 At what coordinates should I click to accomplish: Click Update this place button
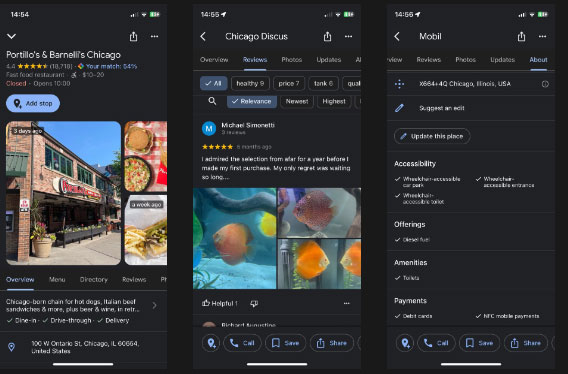pos(432,136)
